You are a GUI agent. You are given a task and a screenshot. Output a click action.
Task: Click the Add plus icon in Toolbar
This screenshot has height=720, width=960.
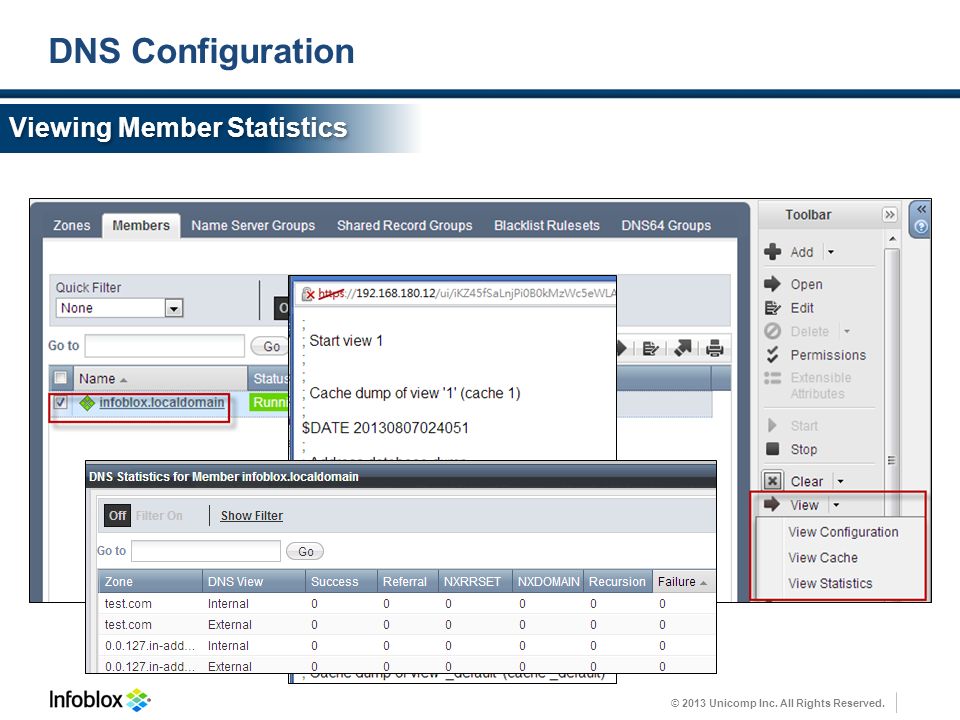[773, 252]
